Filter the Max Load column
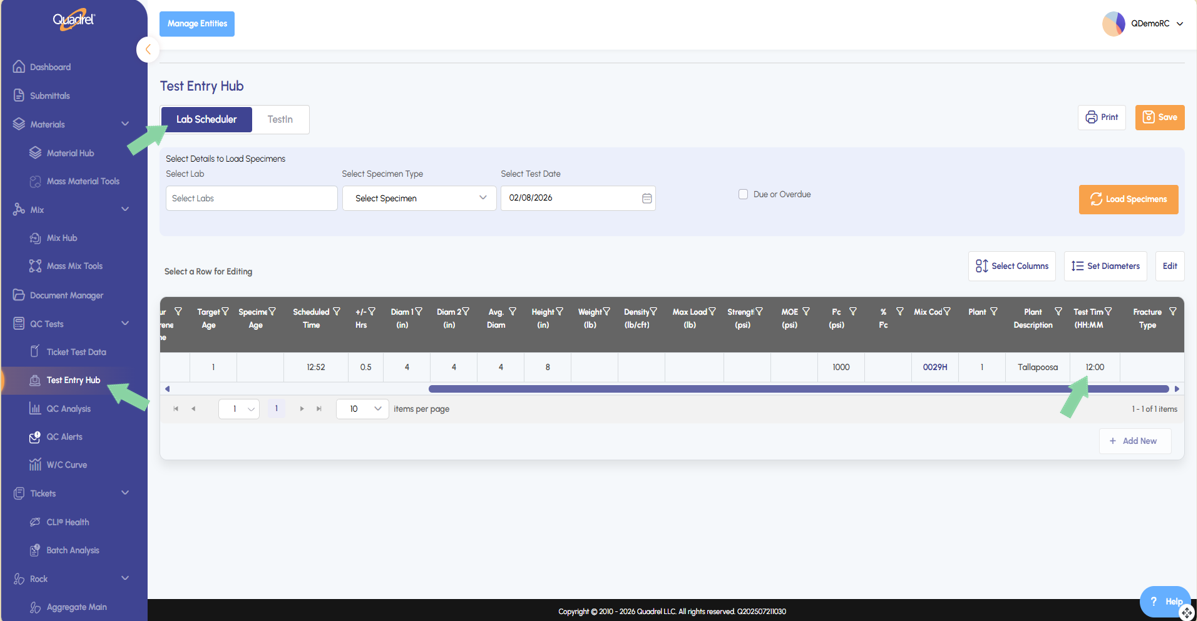The height and width of the screenshot is (621, 1197). 711,312
